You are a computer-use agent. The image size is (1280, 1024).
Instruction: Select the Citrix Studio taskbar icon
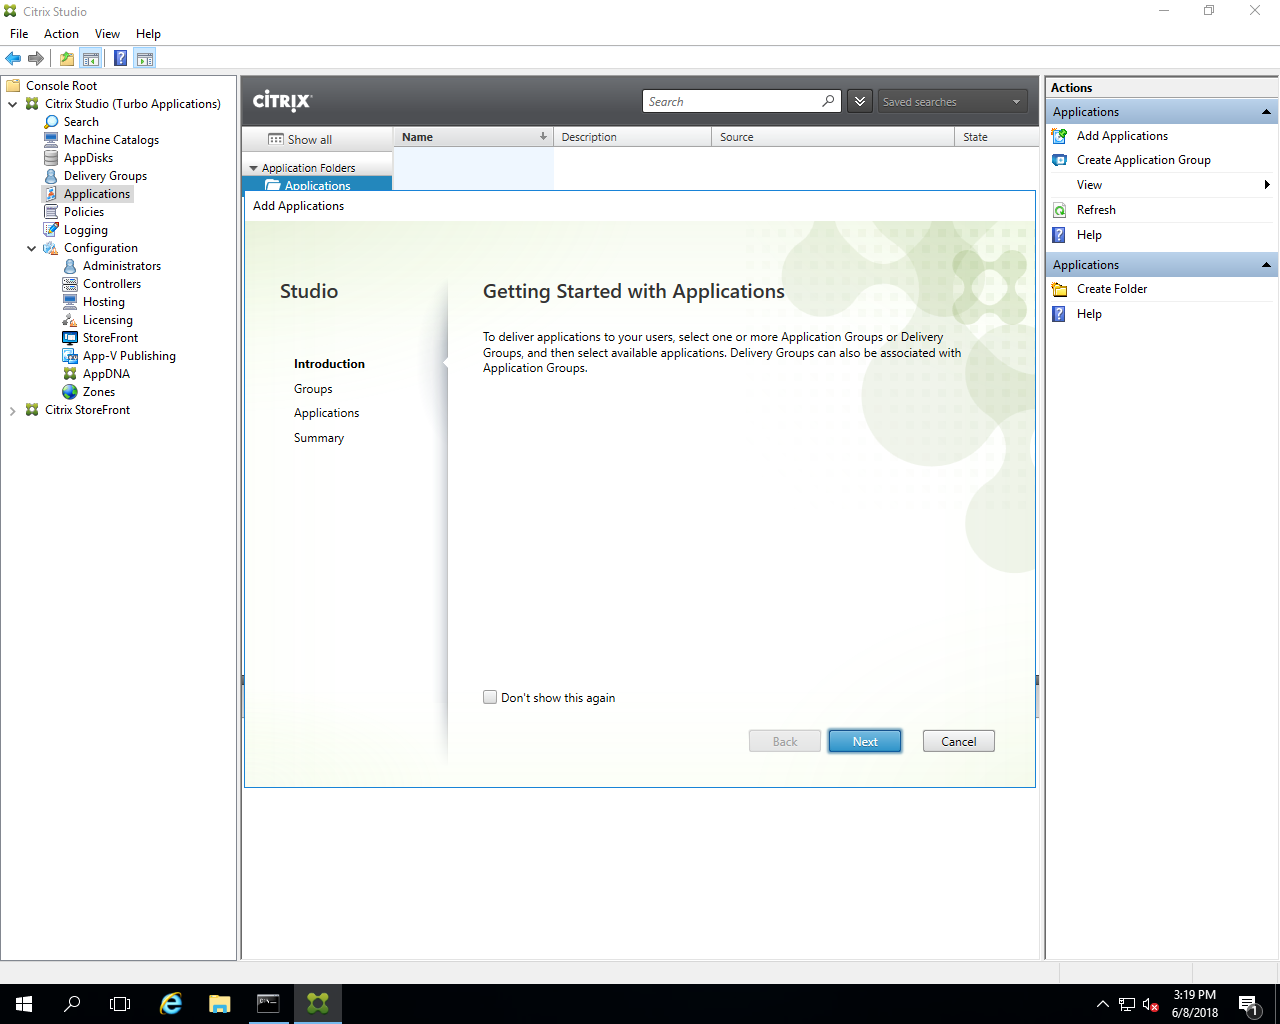(x=317, y=1003)
